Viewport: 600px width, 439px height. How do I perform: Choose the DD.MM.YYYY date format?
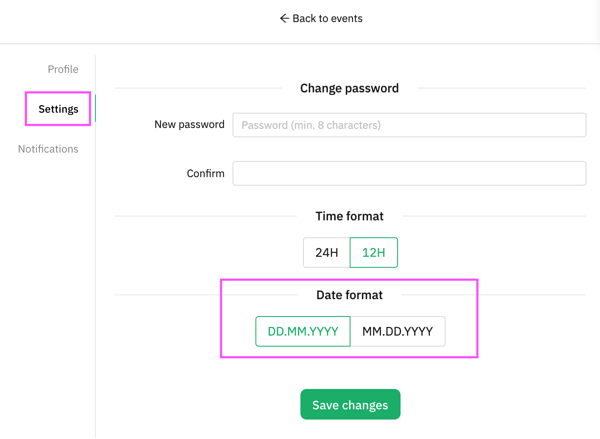[303, 331]
